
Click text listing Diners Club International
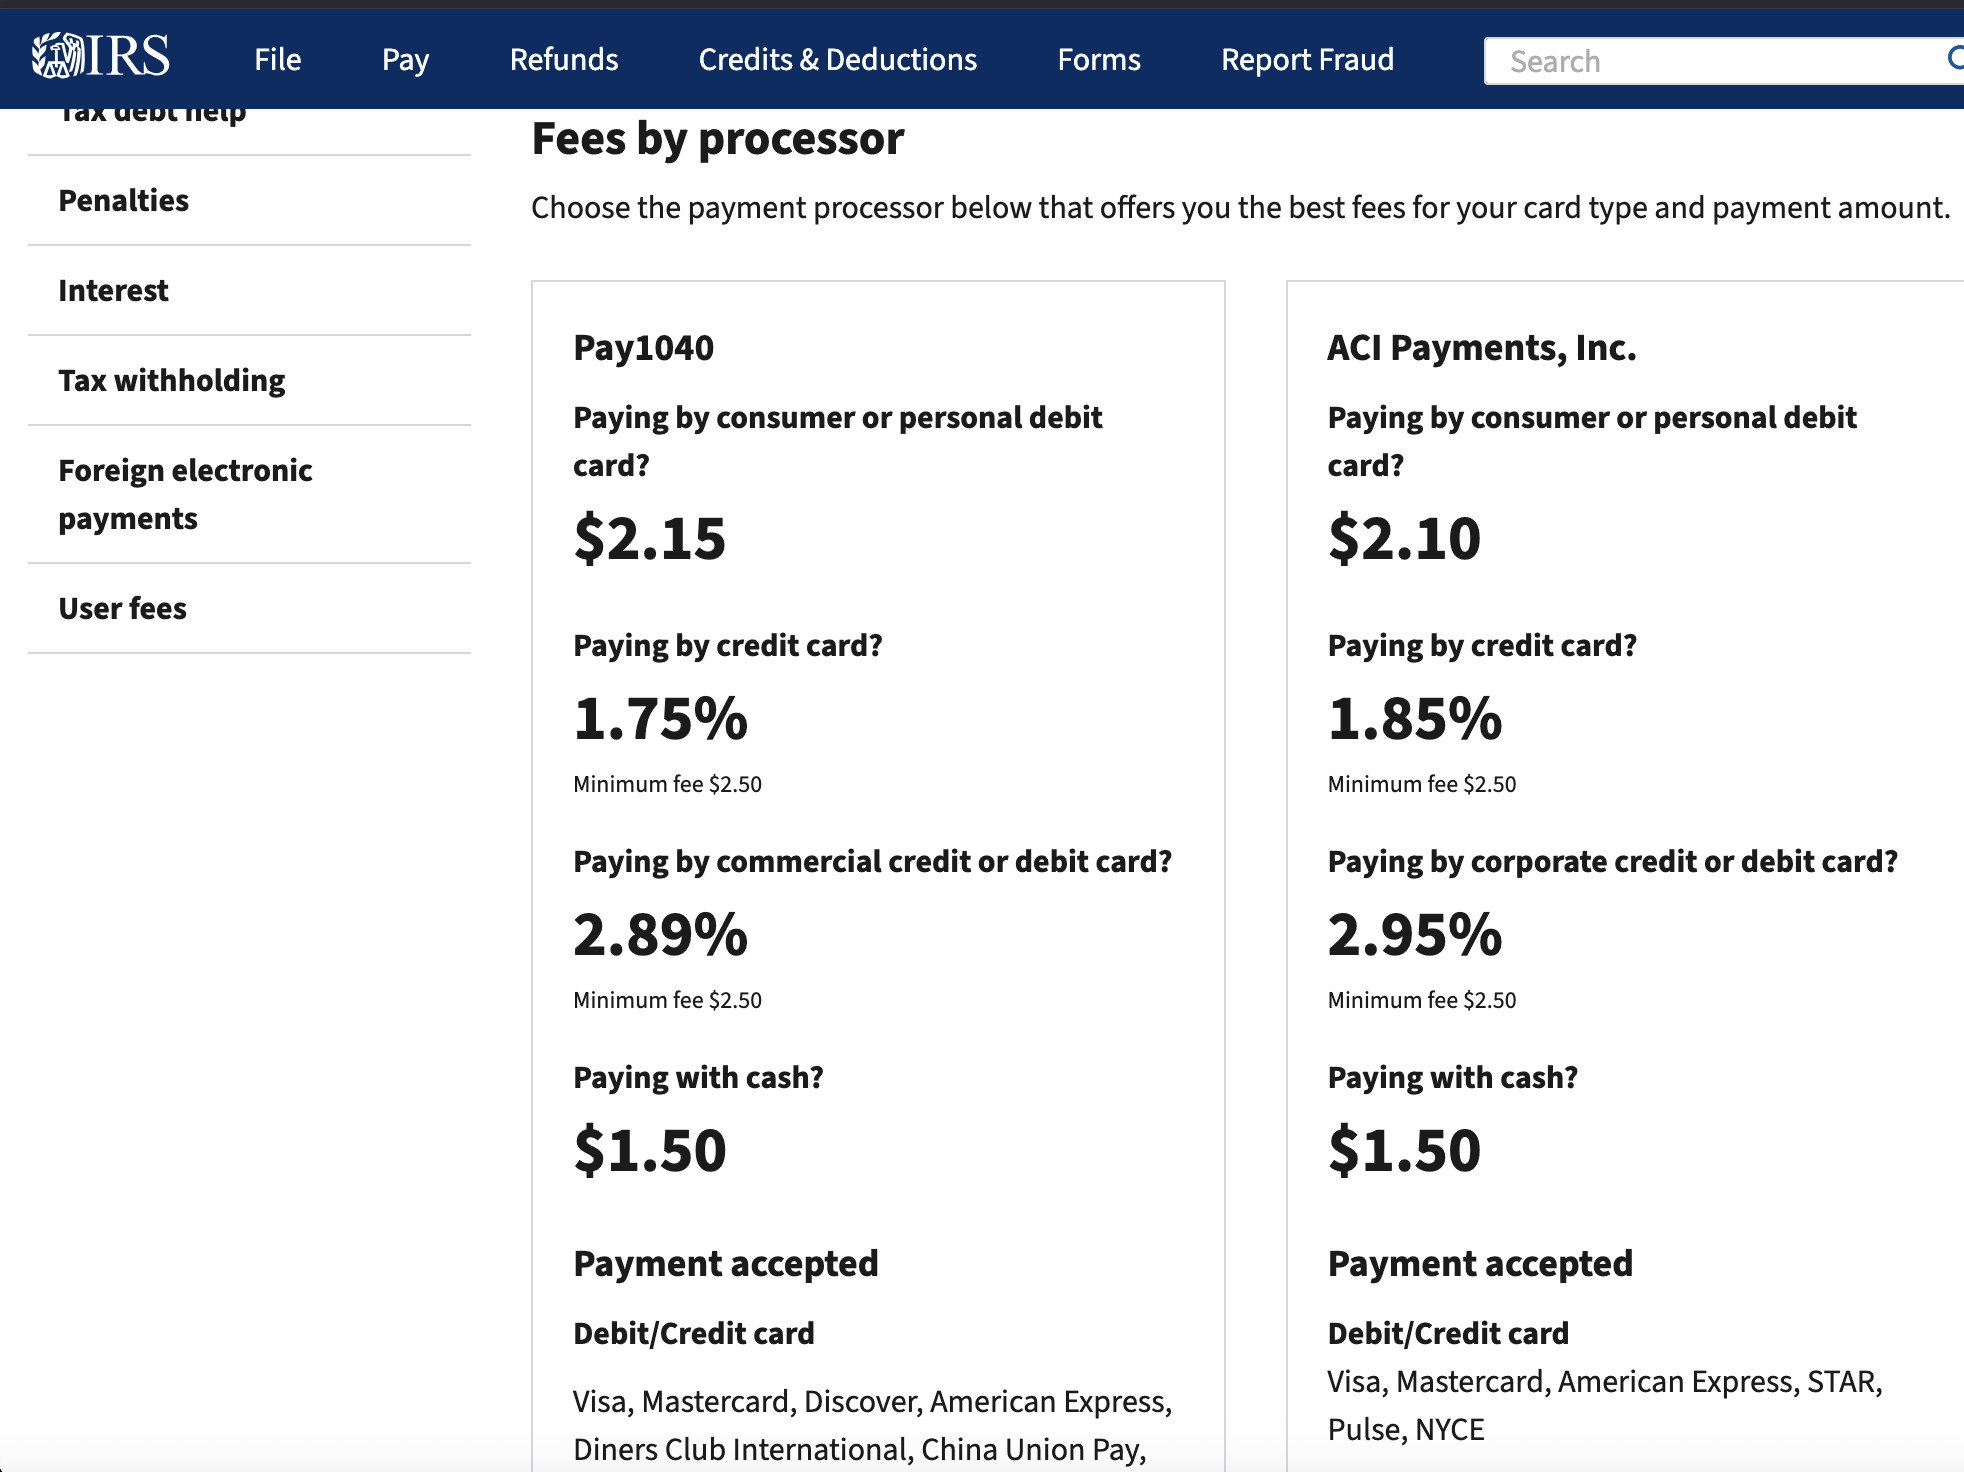coord(873,1425)
